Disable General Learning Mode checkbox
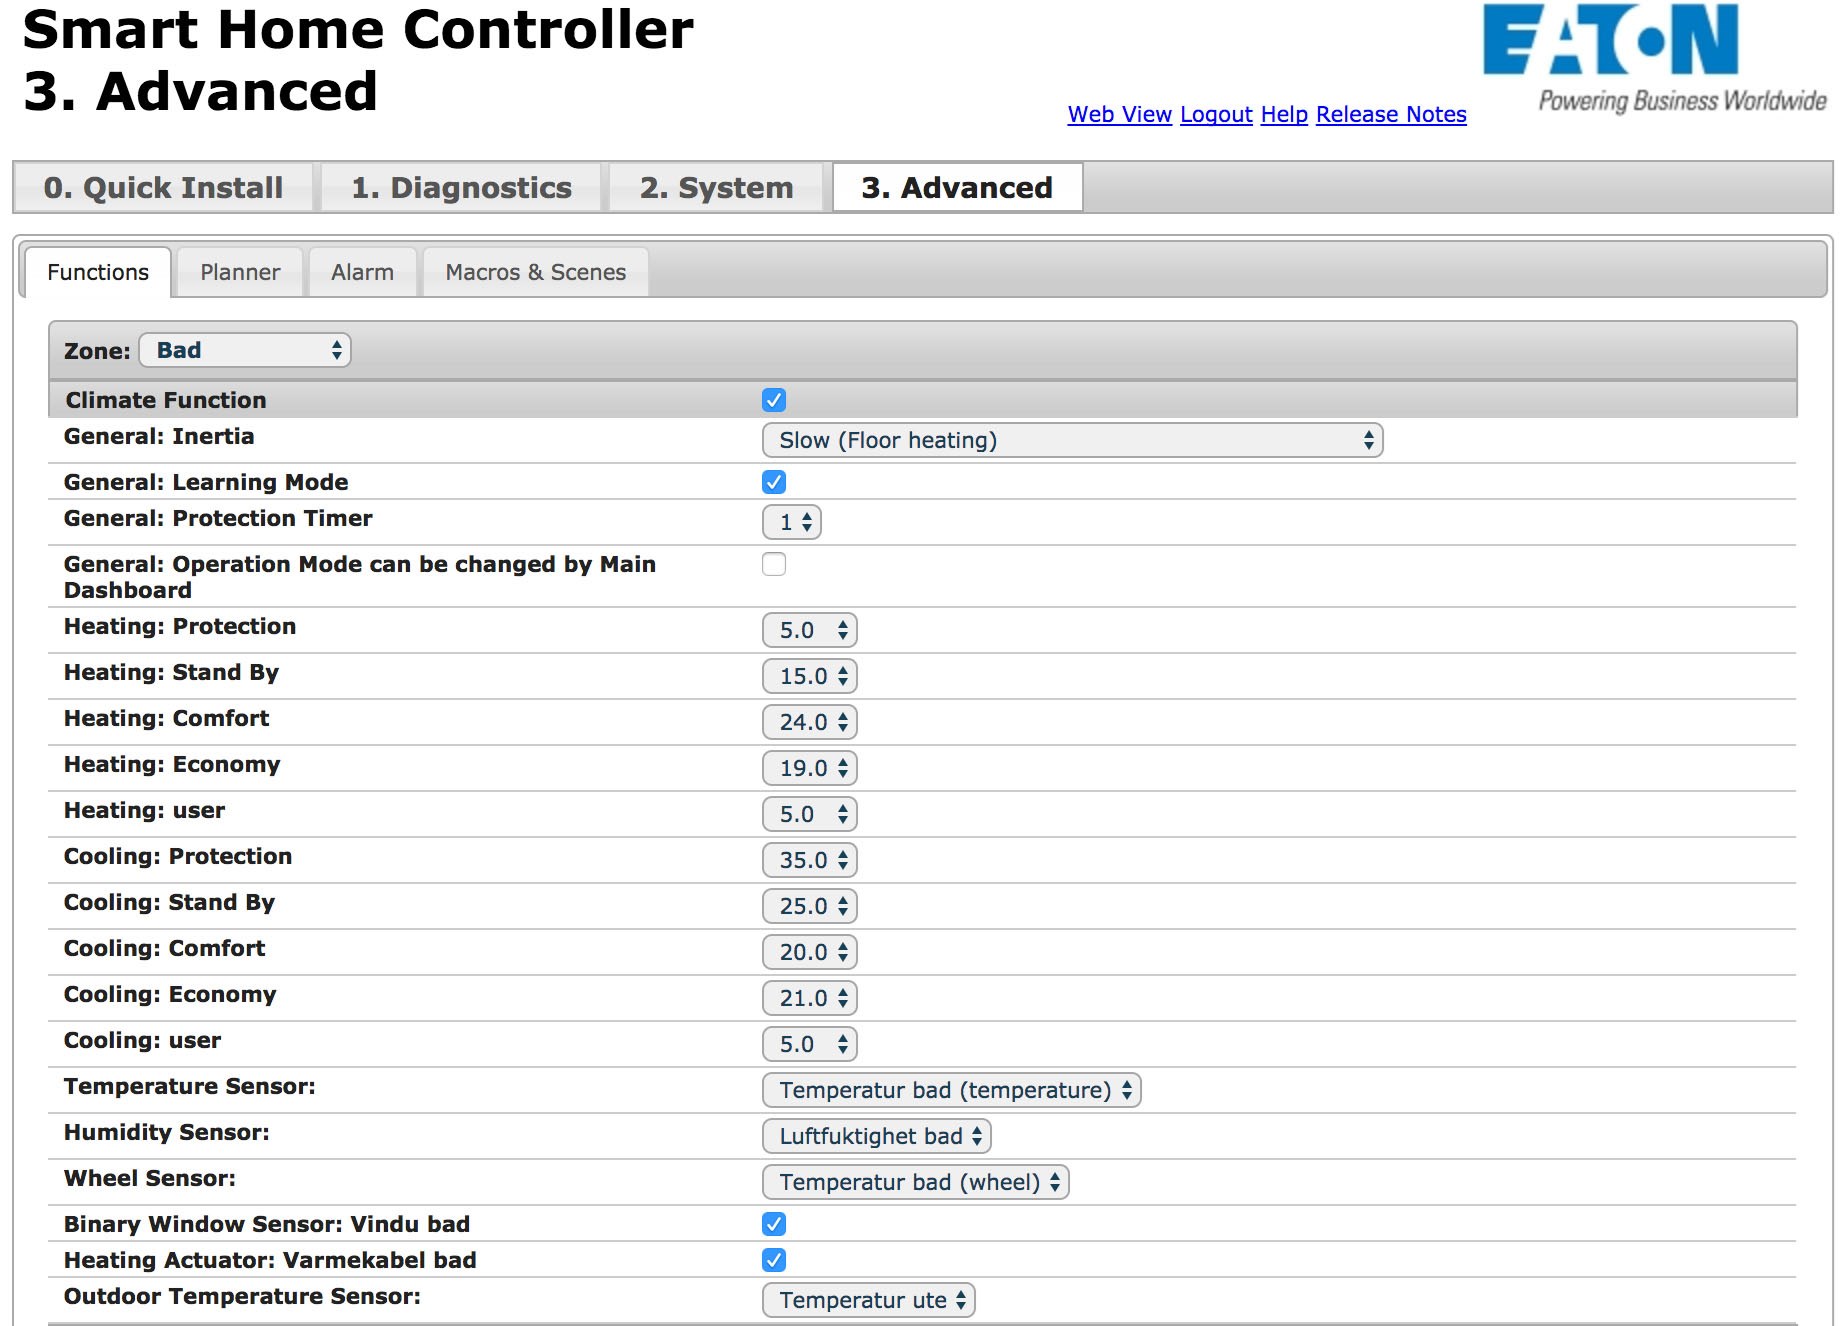1842x1326 pixels. [774, 482]
